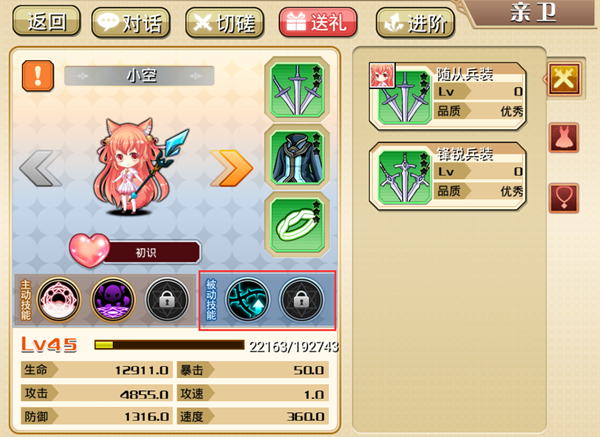Open the pink magic circle active skill
This screenshot has height=437, width=600.
coord(59,300)
